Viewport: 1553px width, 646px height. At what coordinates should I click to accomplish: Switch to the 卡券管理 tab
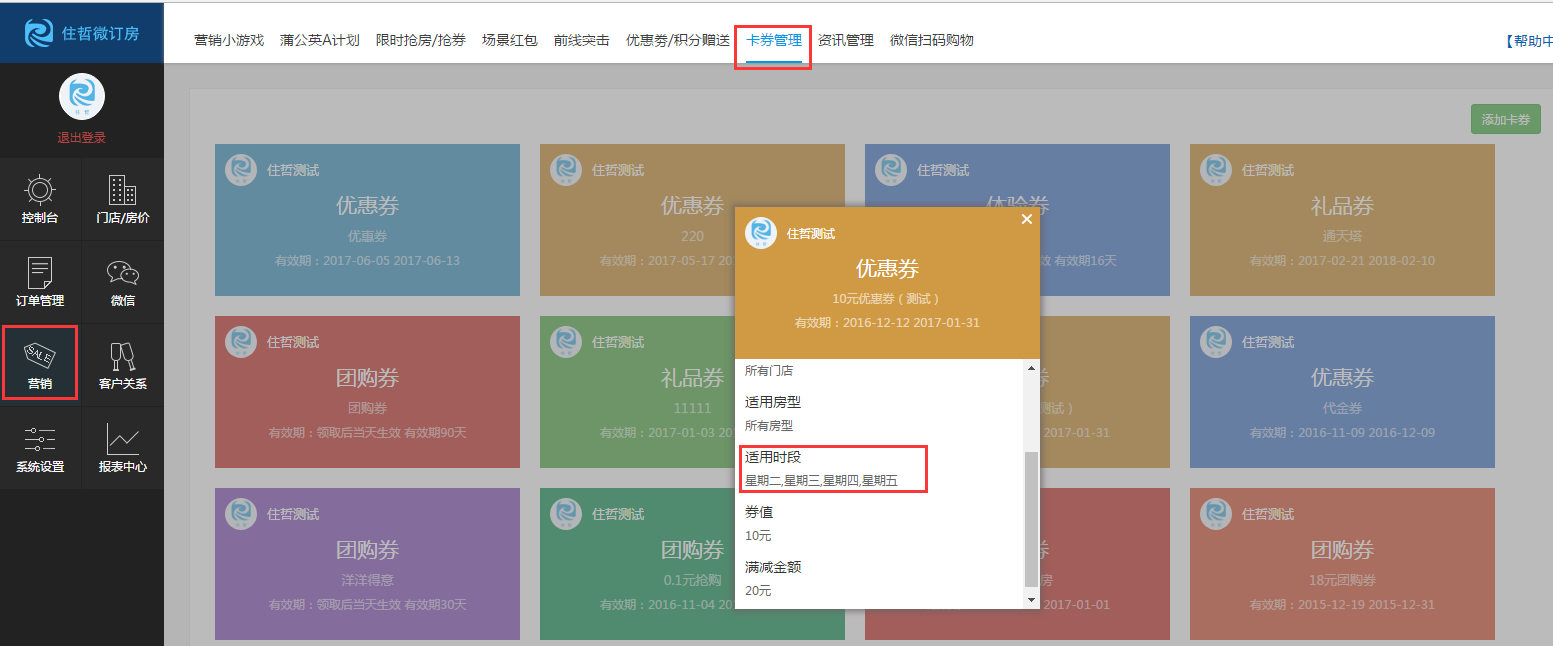pyautogui.click(x=773, y=41)
